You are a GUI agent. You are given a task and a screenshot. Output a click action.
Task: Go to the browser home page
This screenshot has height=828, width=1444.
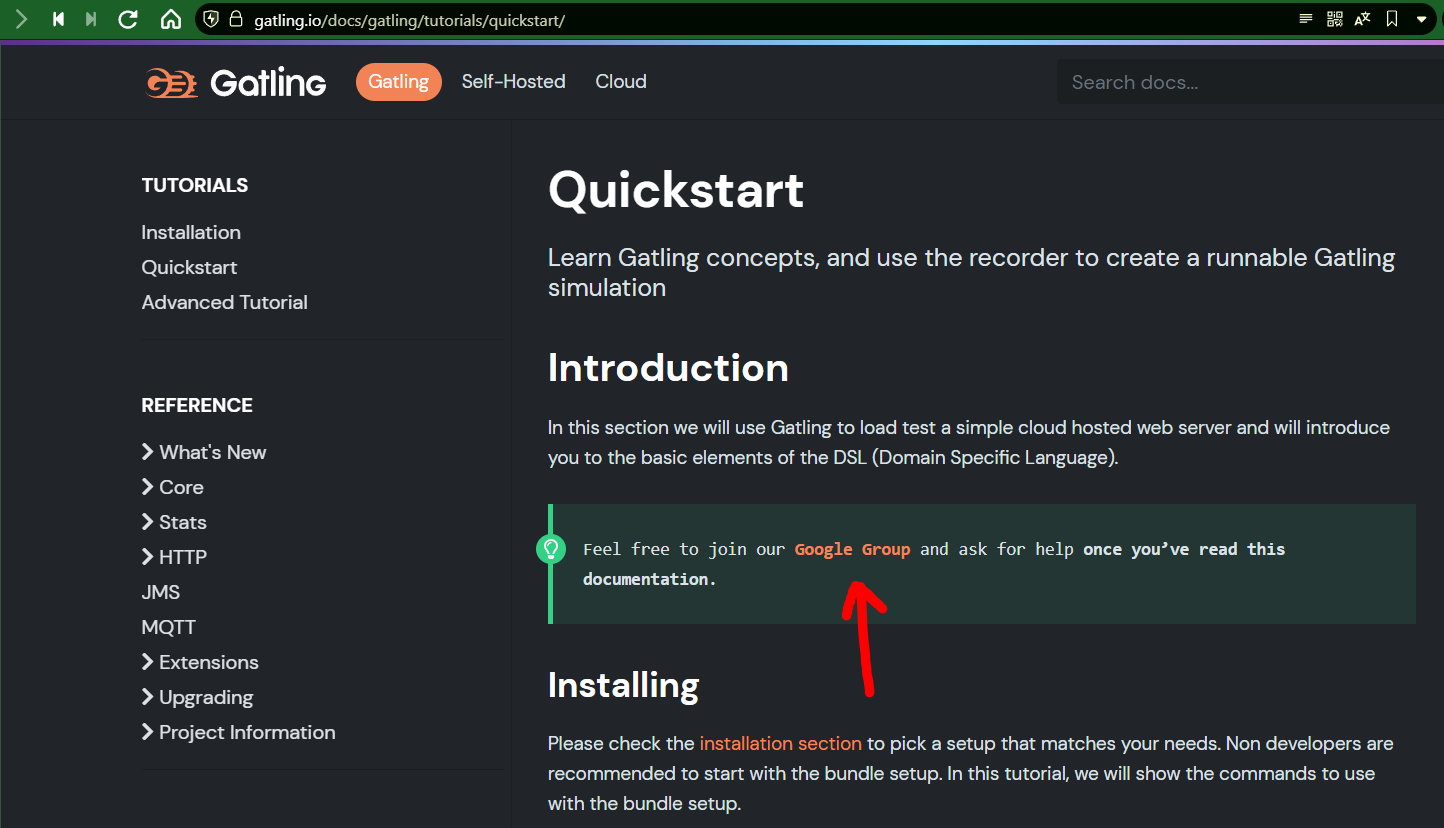171,19
